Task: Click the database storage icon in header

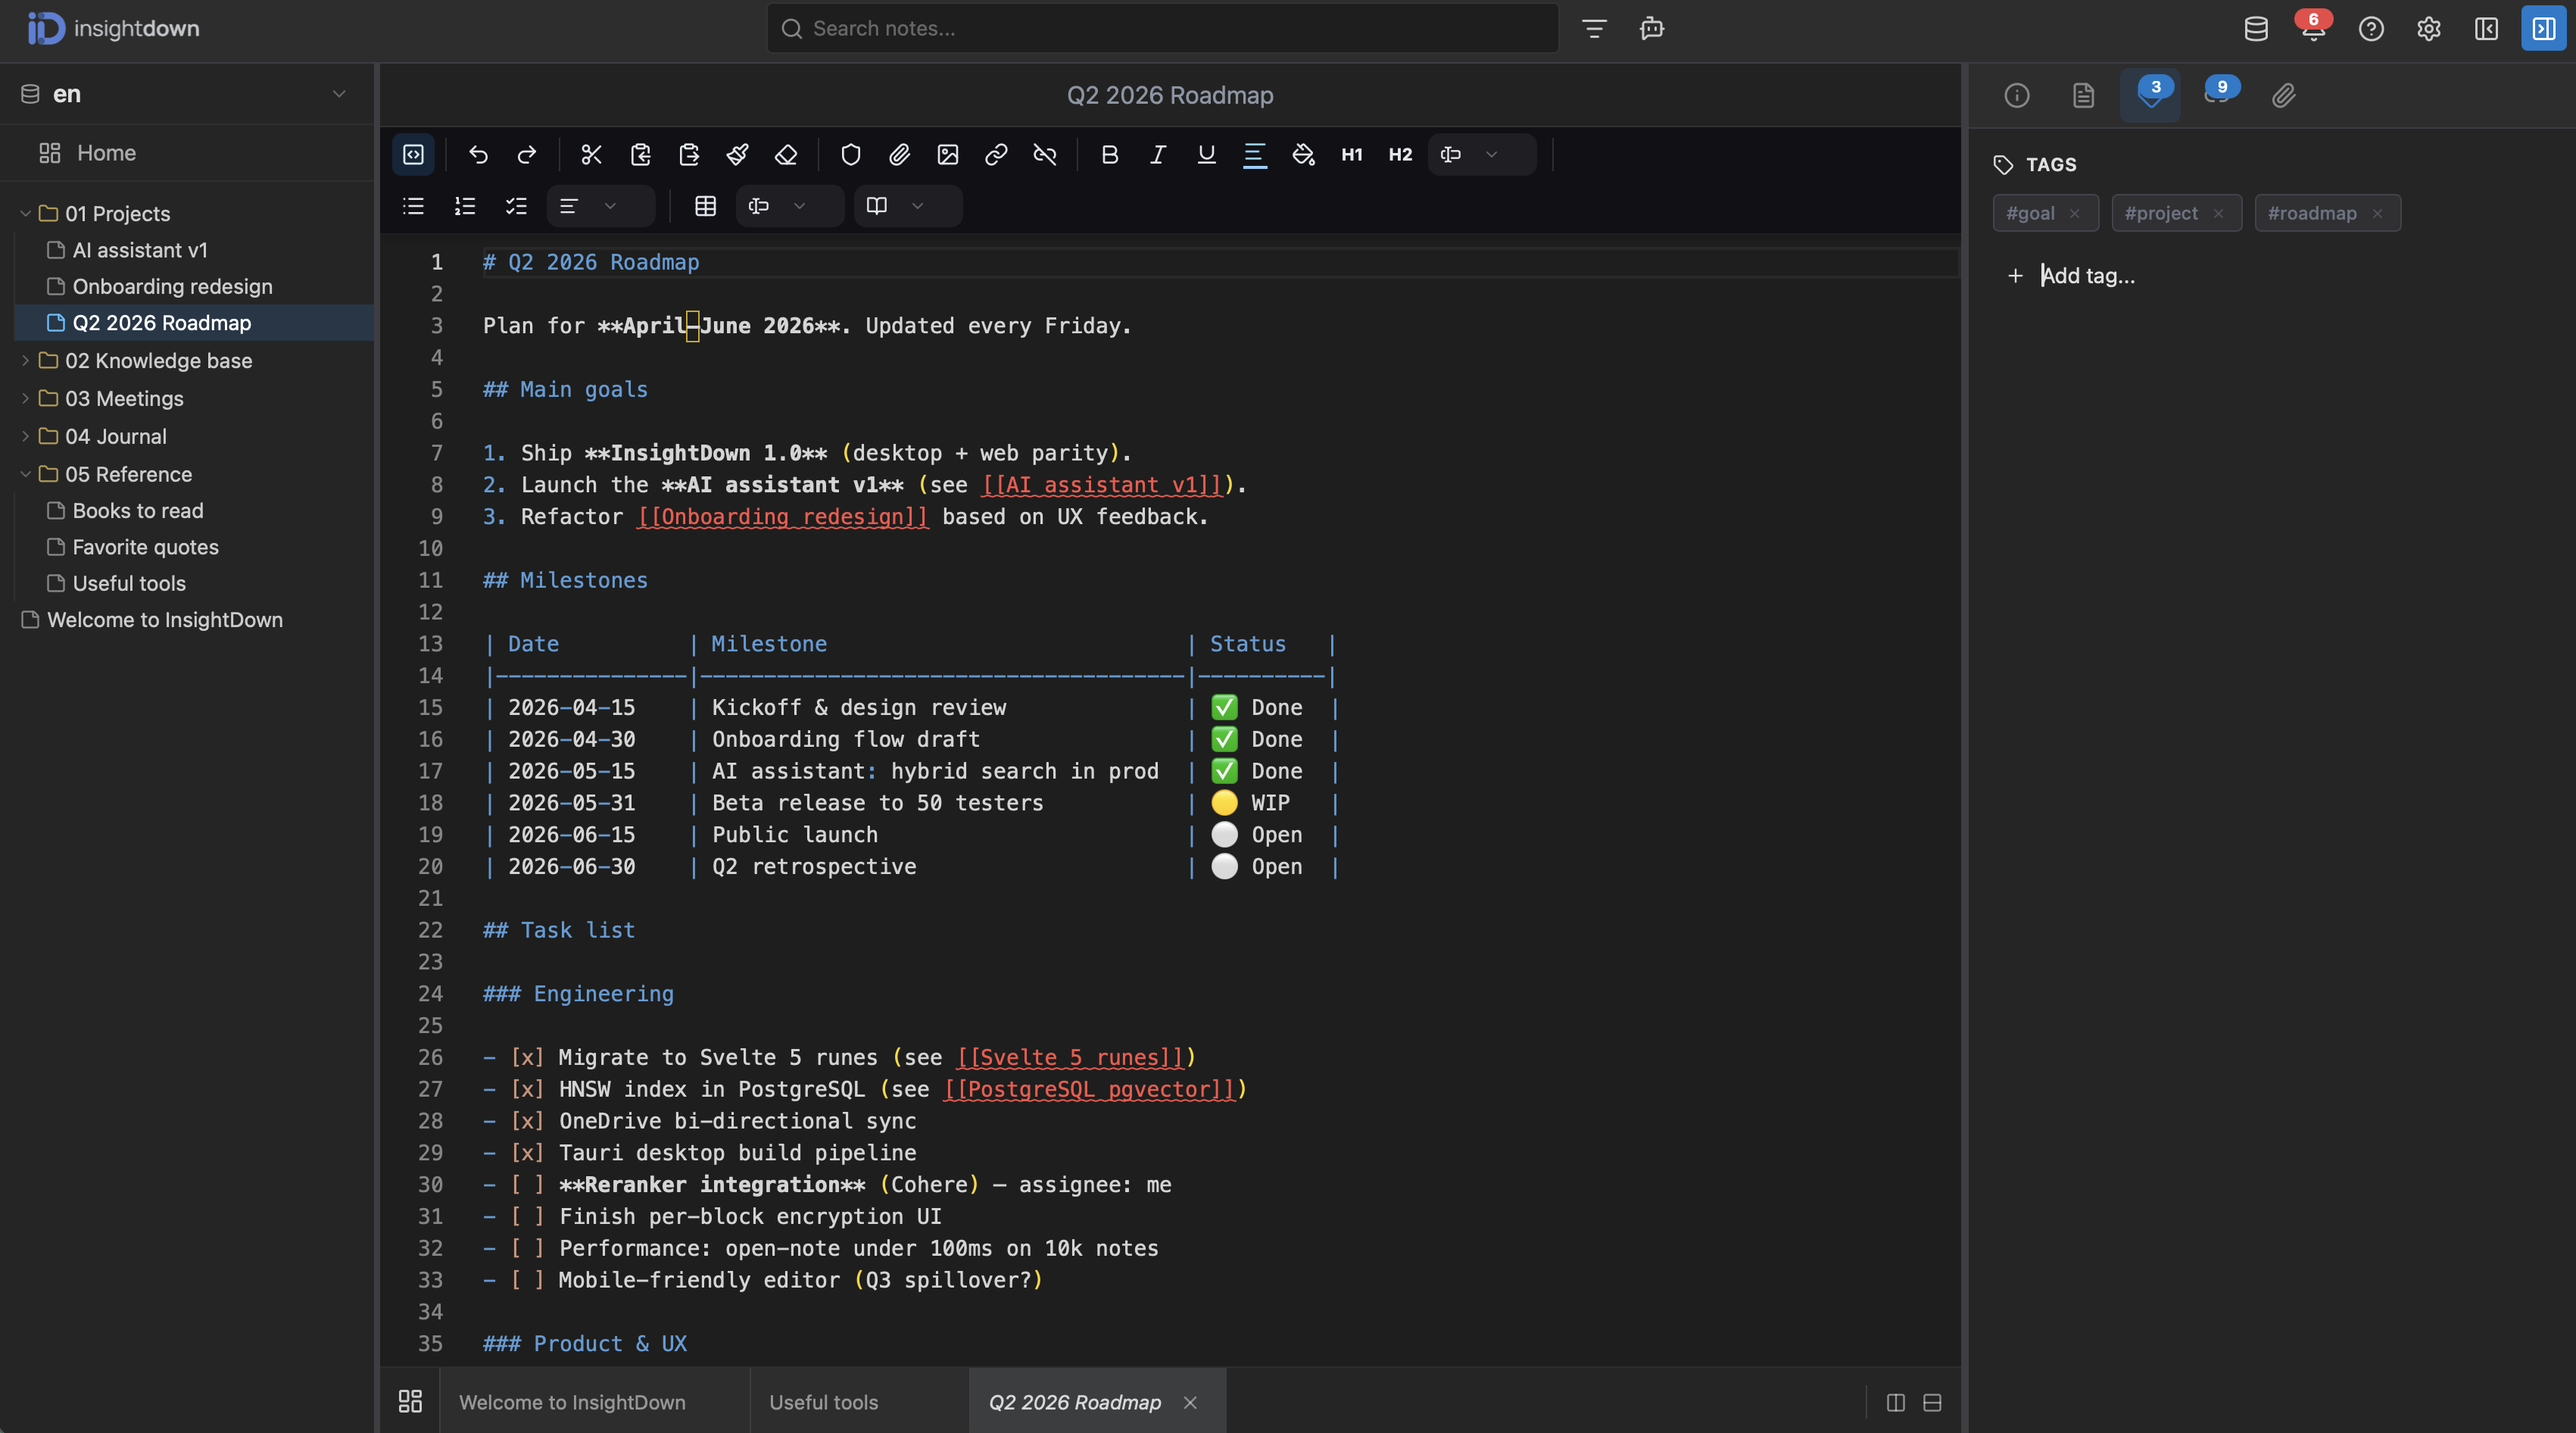Action: 2256,28
